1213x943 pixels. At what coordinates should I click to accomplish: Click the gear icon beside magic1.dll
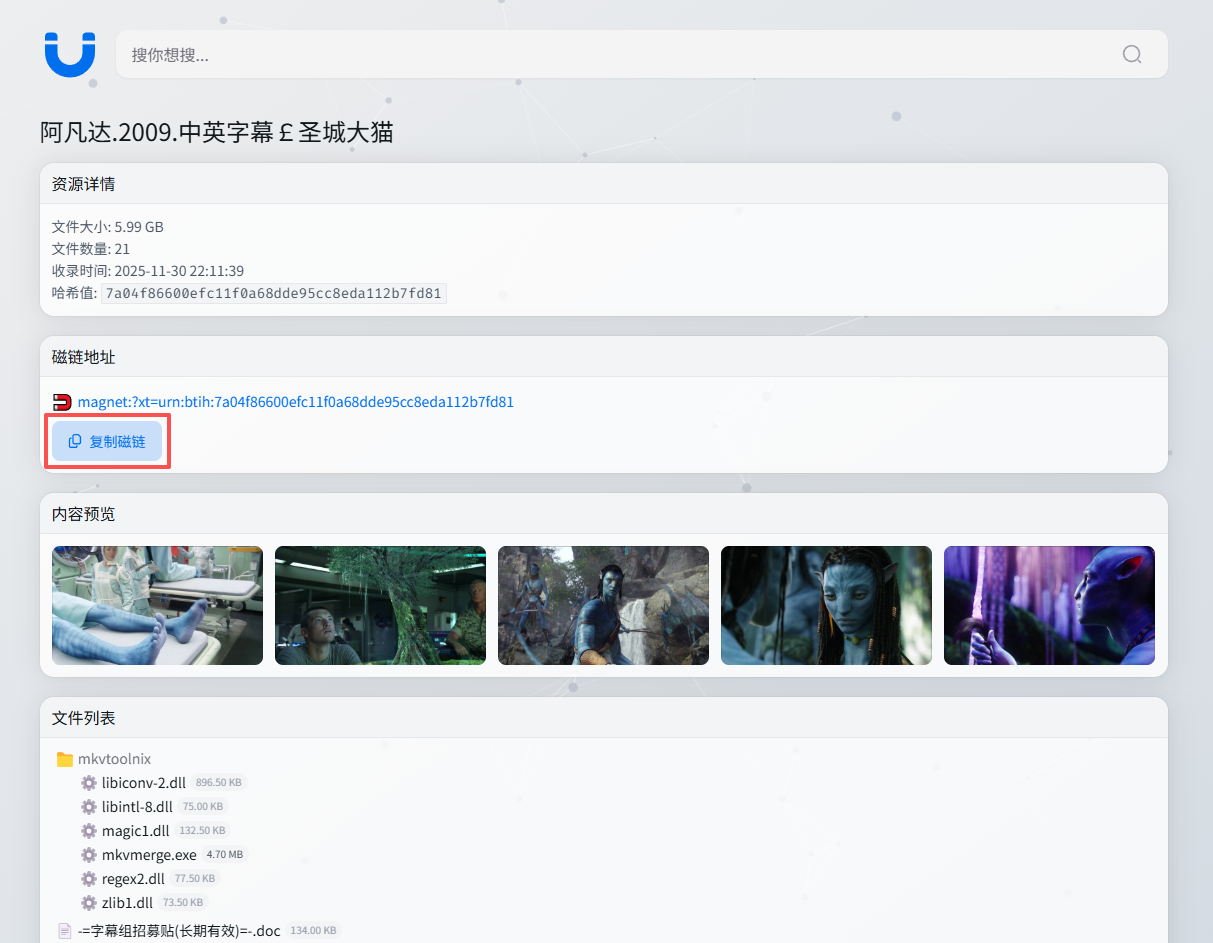89,831
